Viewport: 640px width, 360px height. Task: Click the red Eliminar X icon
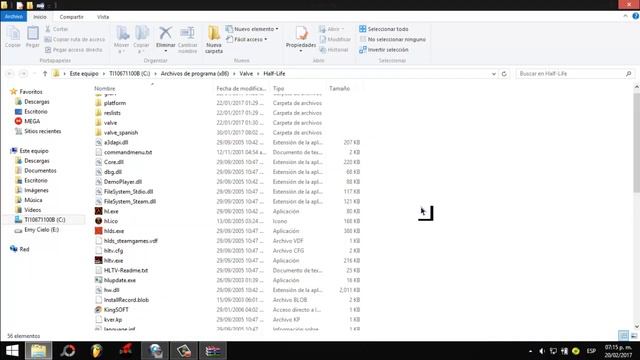point(165,33)
